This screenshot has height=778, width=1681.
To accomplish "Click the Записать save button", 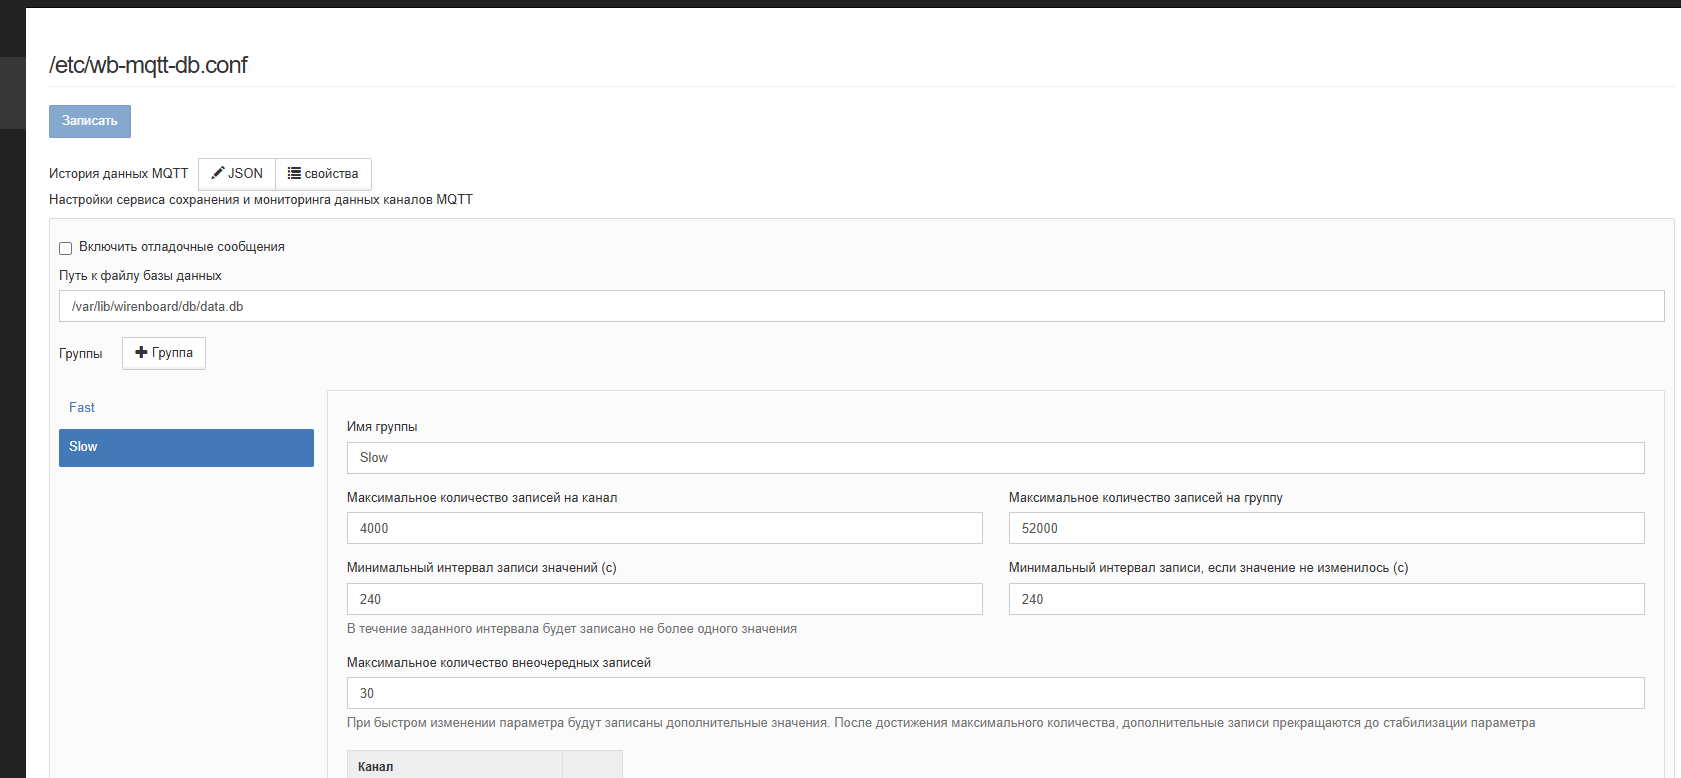I will pyautogui.click(x=90, y=121).
